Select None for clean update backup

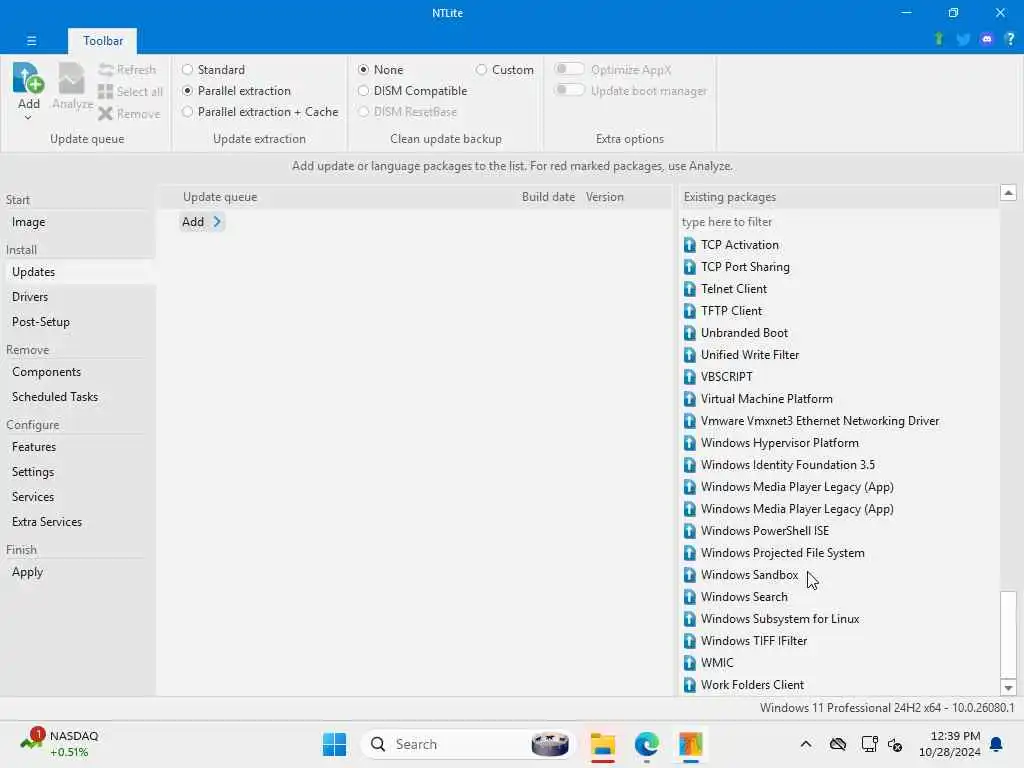(x=363, y=69)
